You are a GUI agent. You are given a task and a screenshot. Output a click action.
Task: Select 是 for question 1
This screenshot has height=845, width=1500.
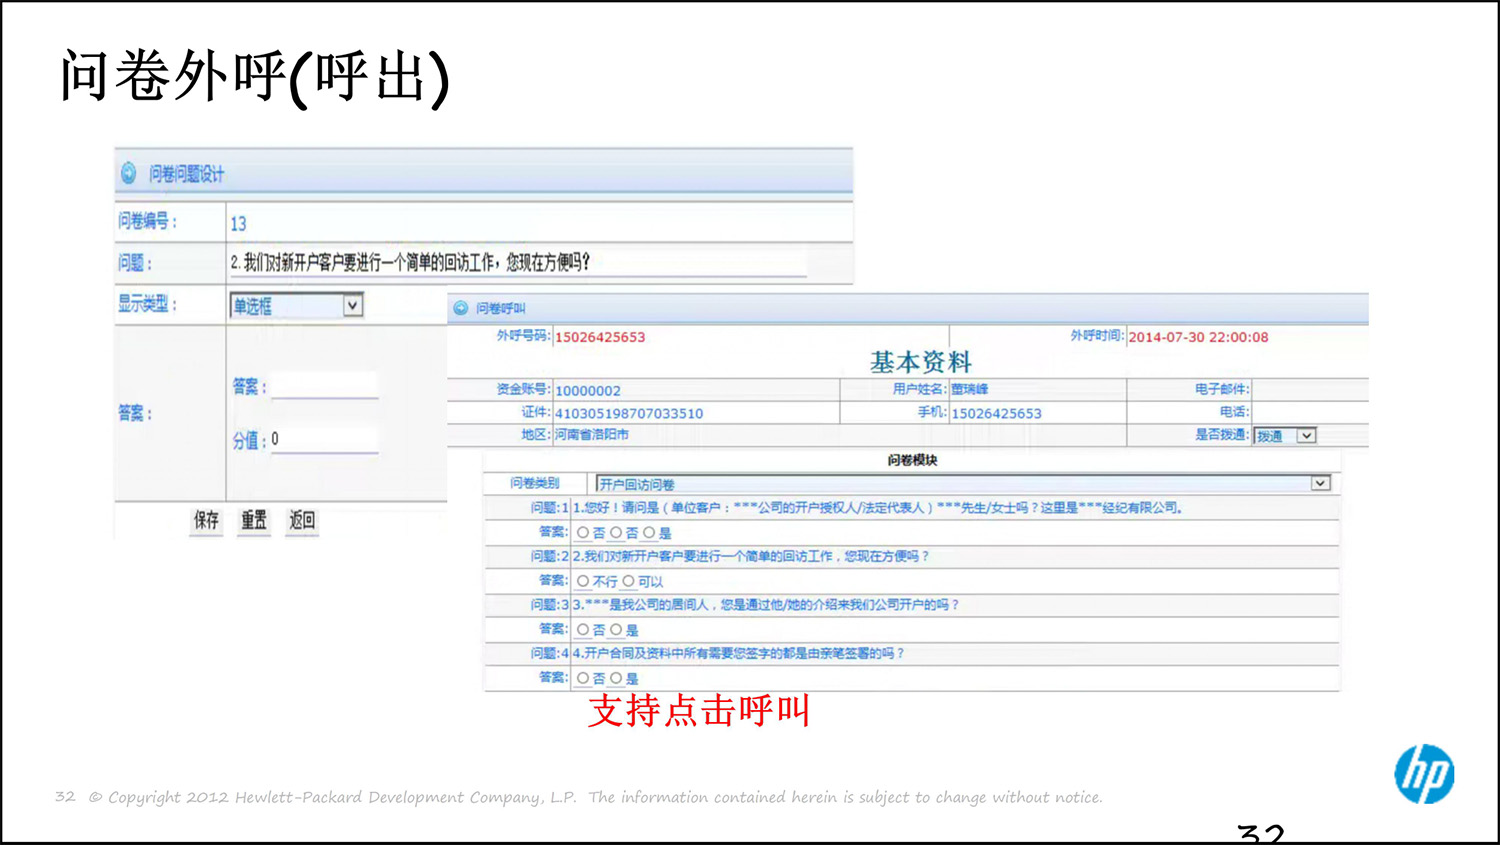point(650,533)
